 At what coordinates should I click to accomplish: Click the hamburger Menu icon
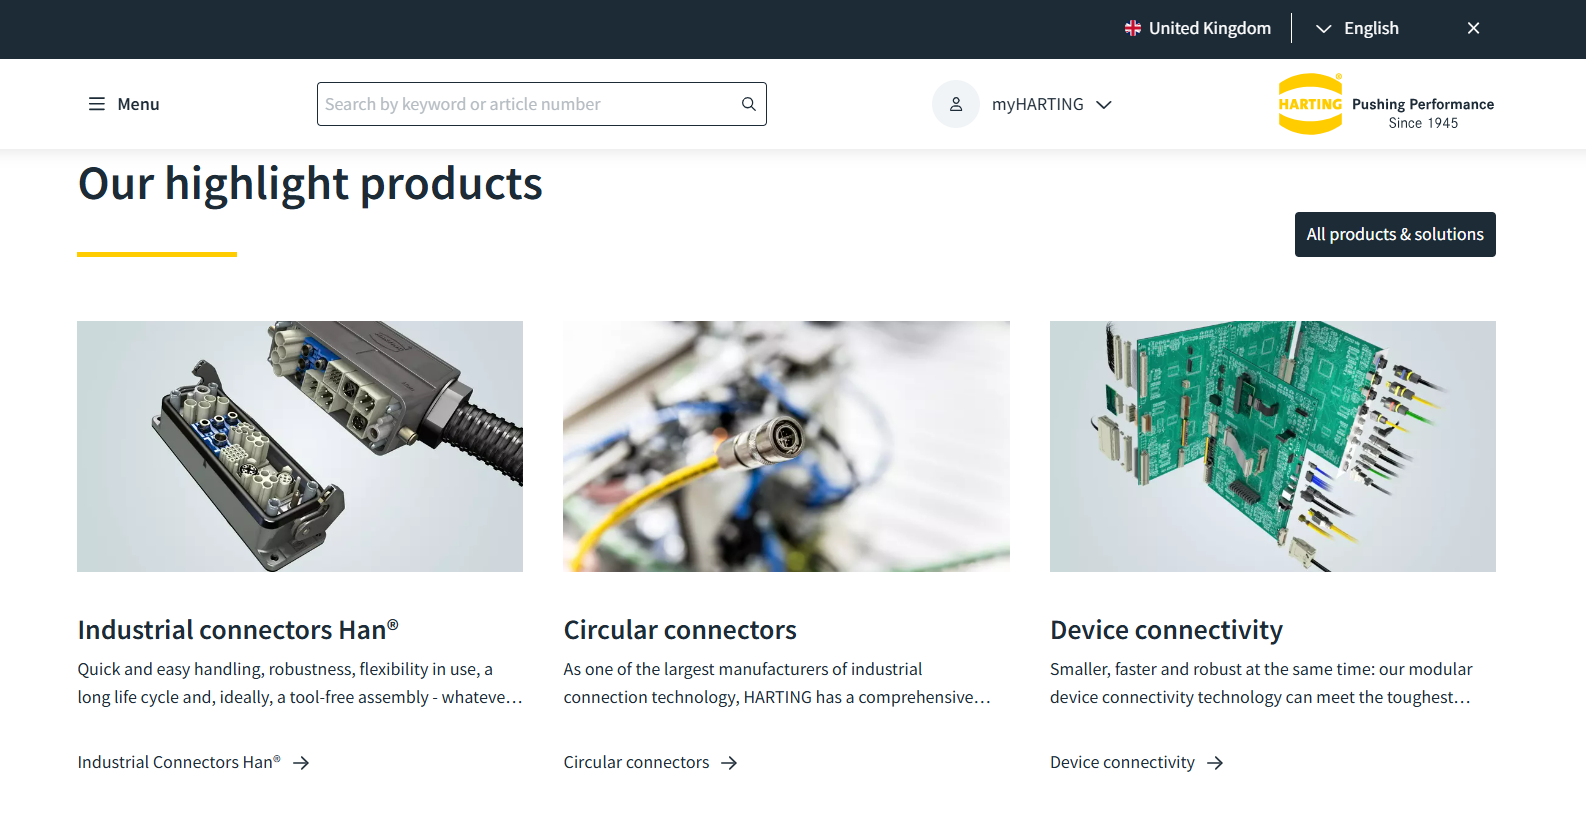[97, 104]
